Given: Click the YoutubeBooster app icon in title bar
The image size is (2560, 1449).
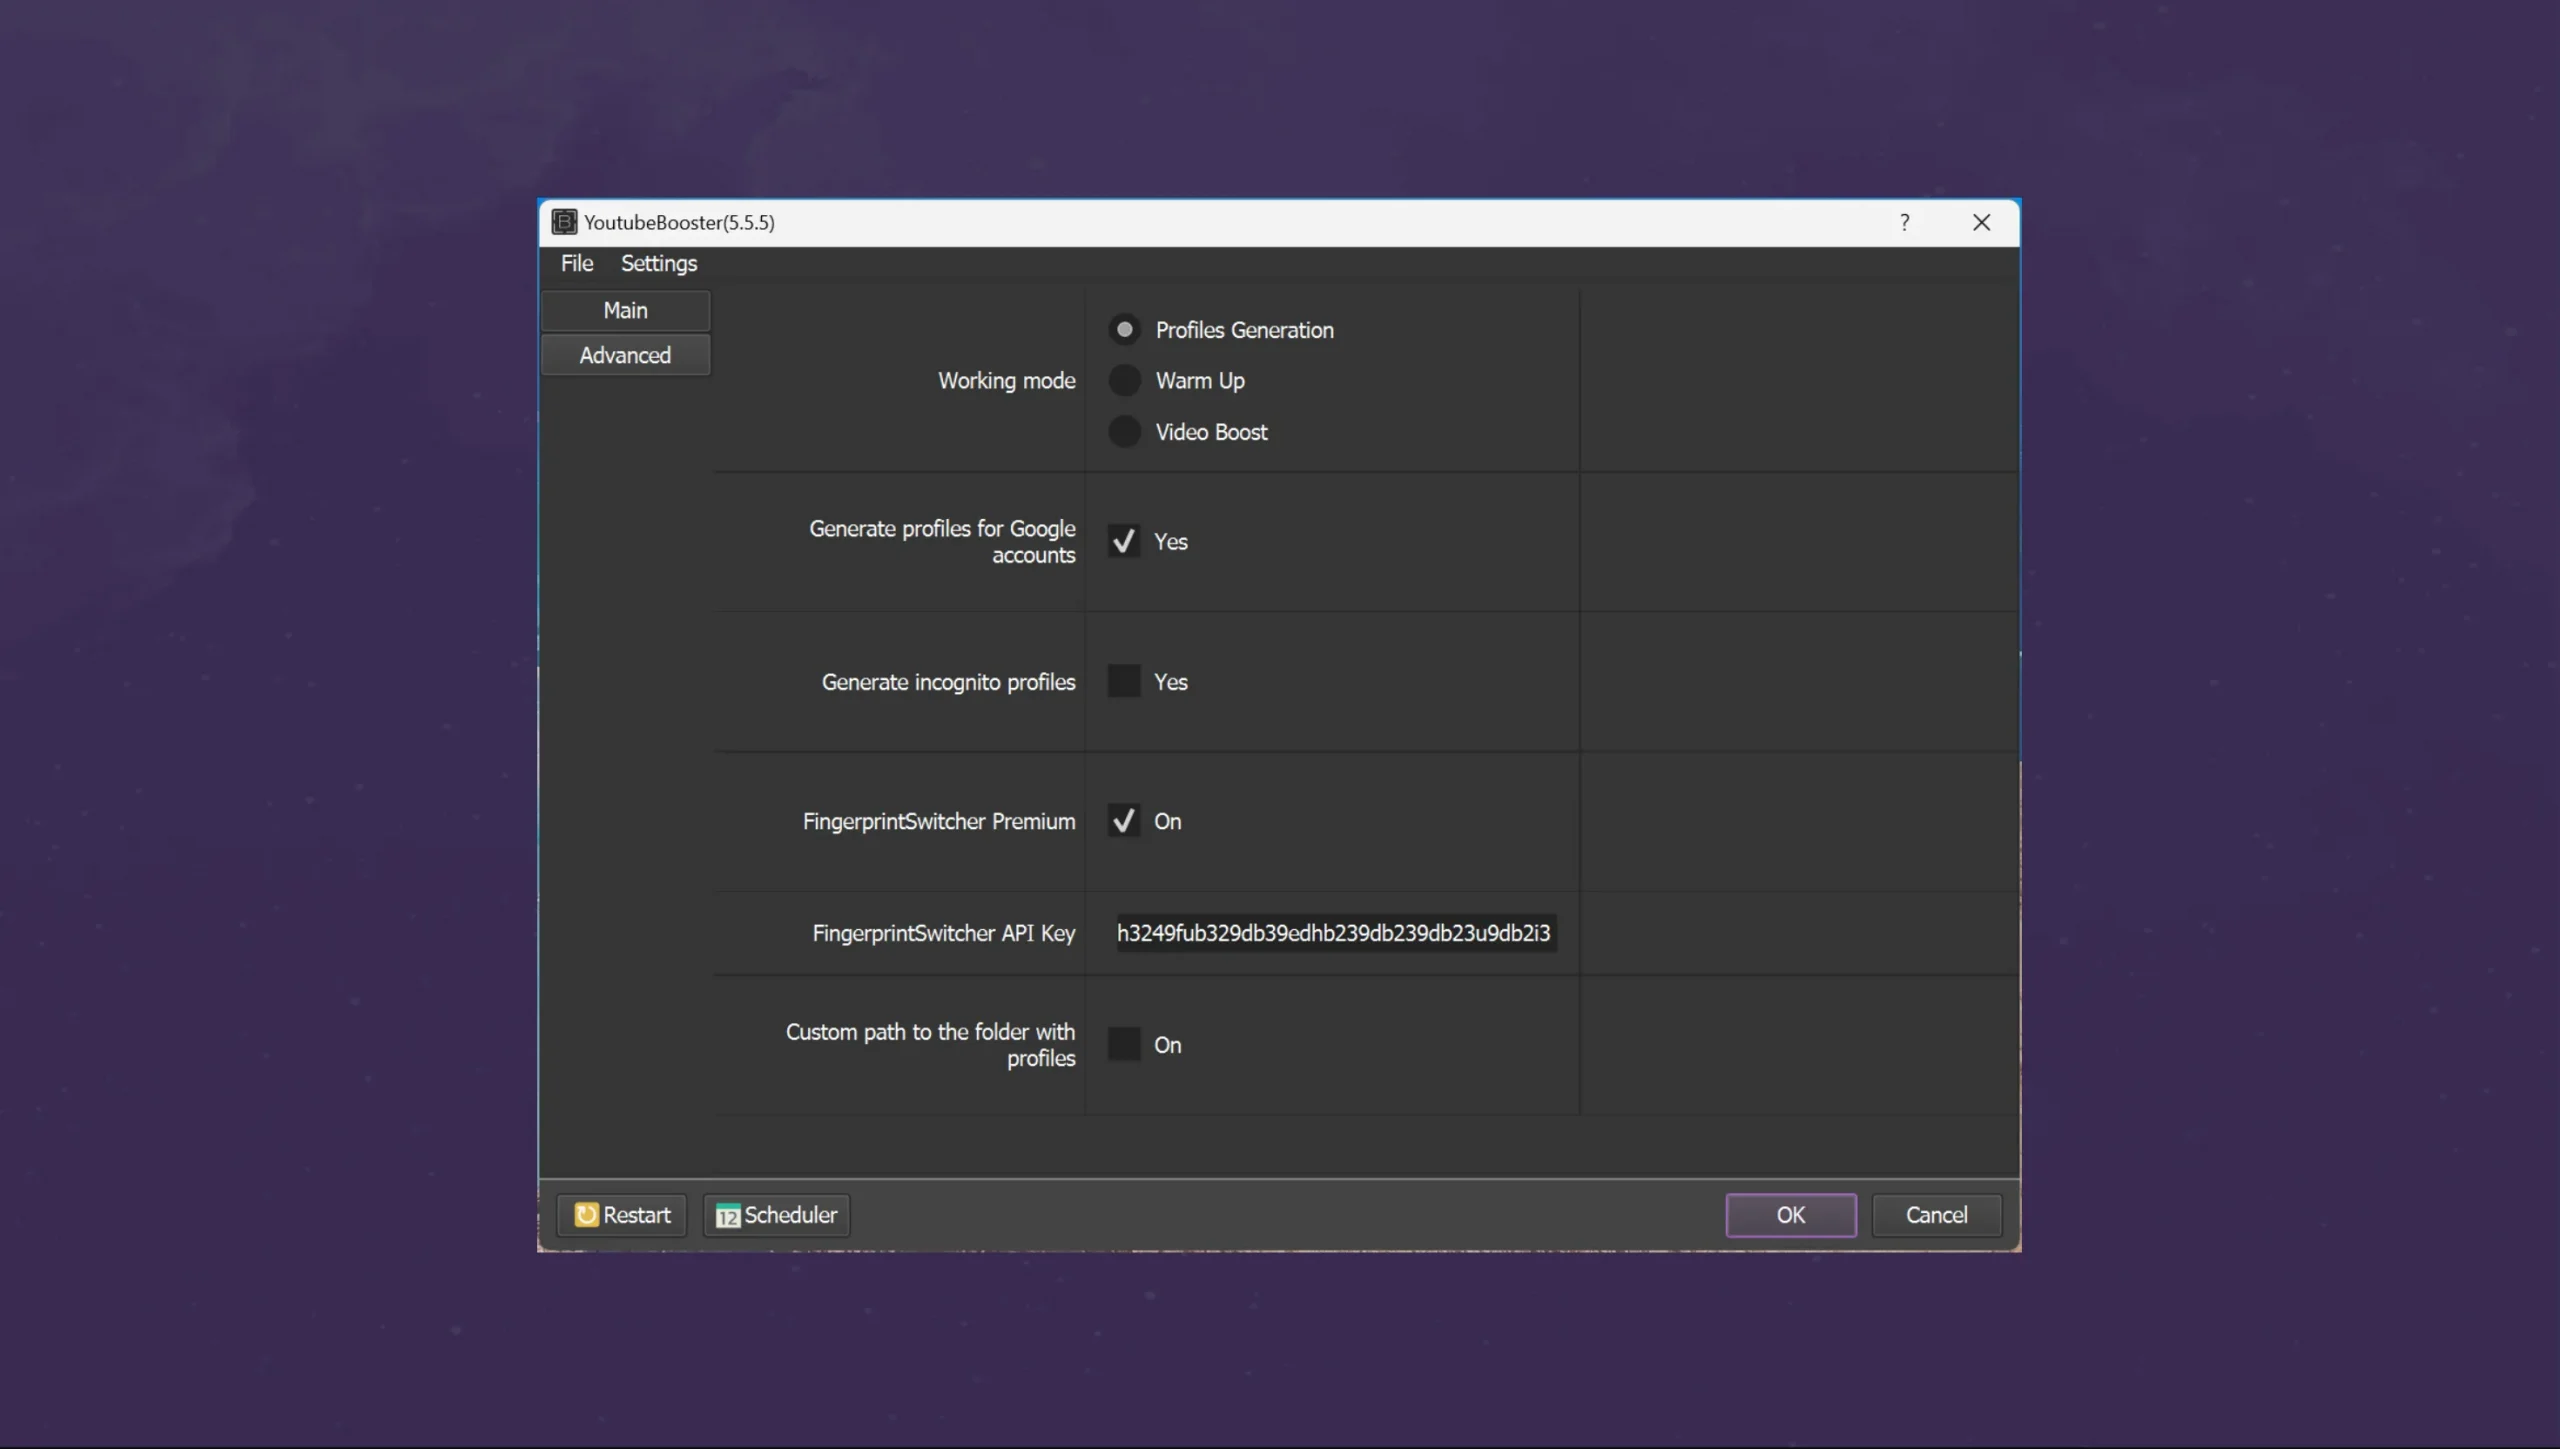Looking at the screenshot, I should [x=564, y=222].
